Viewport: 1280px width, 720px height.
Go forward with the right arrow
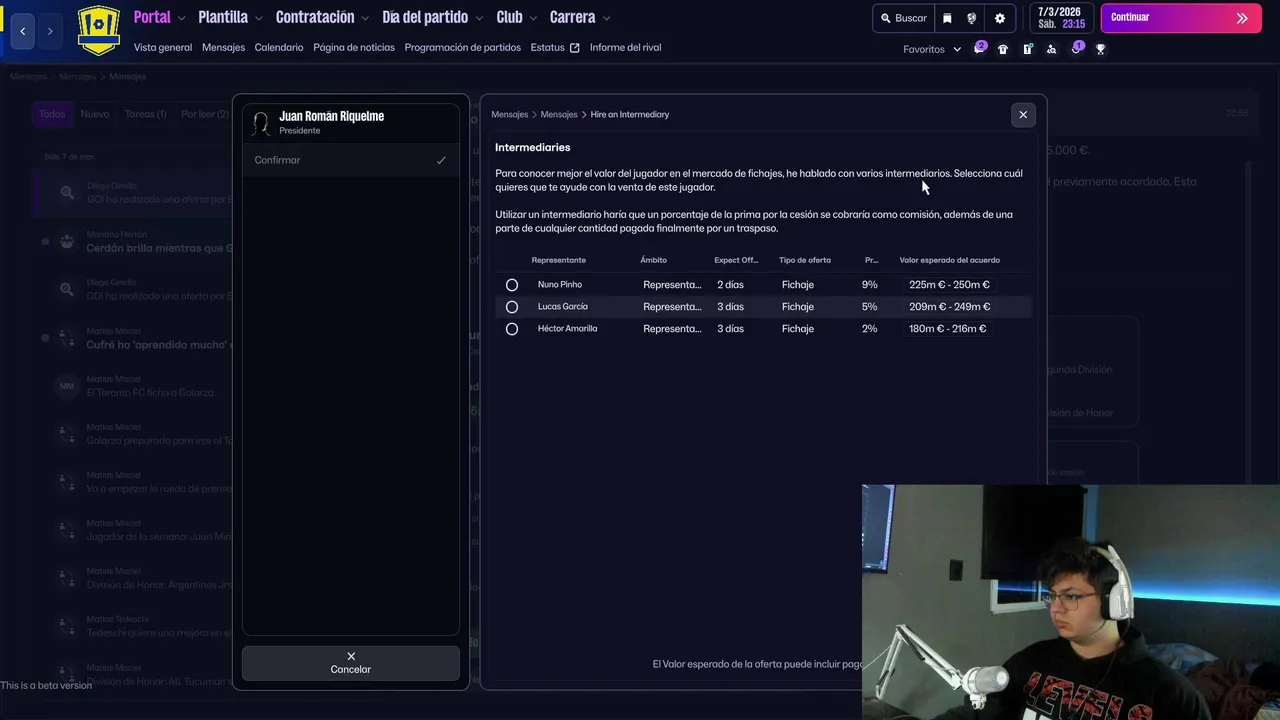click(50, 31)
